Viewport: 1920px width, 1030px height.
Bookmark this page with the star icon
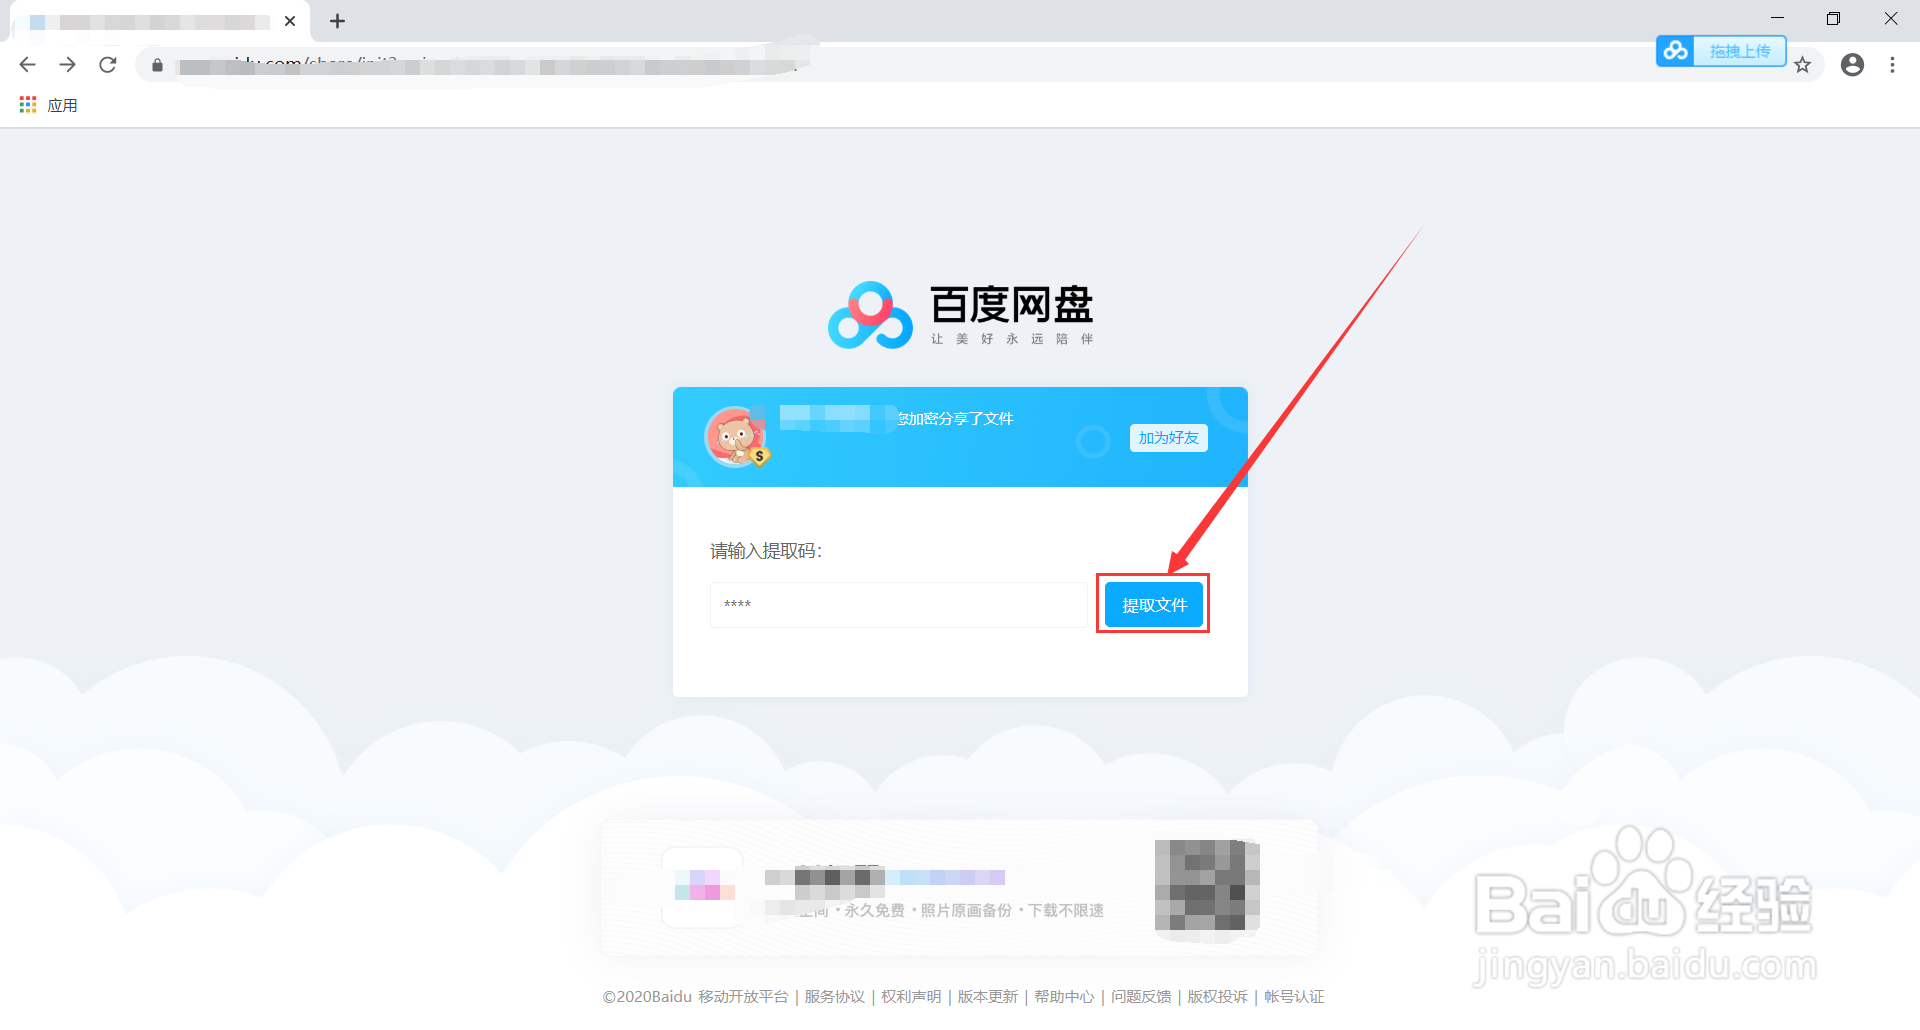pos(1803,64)
